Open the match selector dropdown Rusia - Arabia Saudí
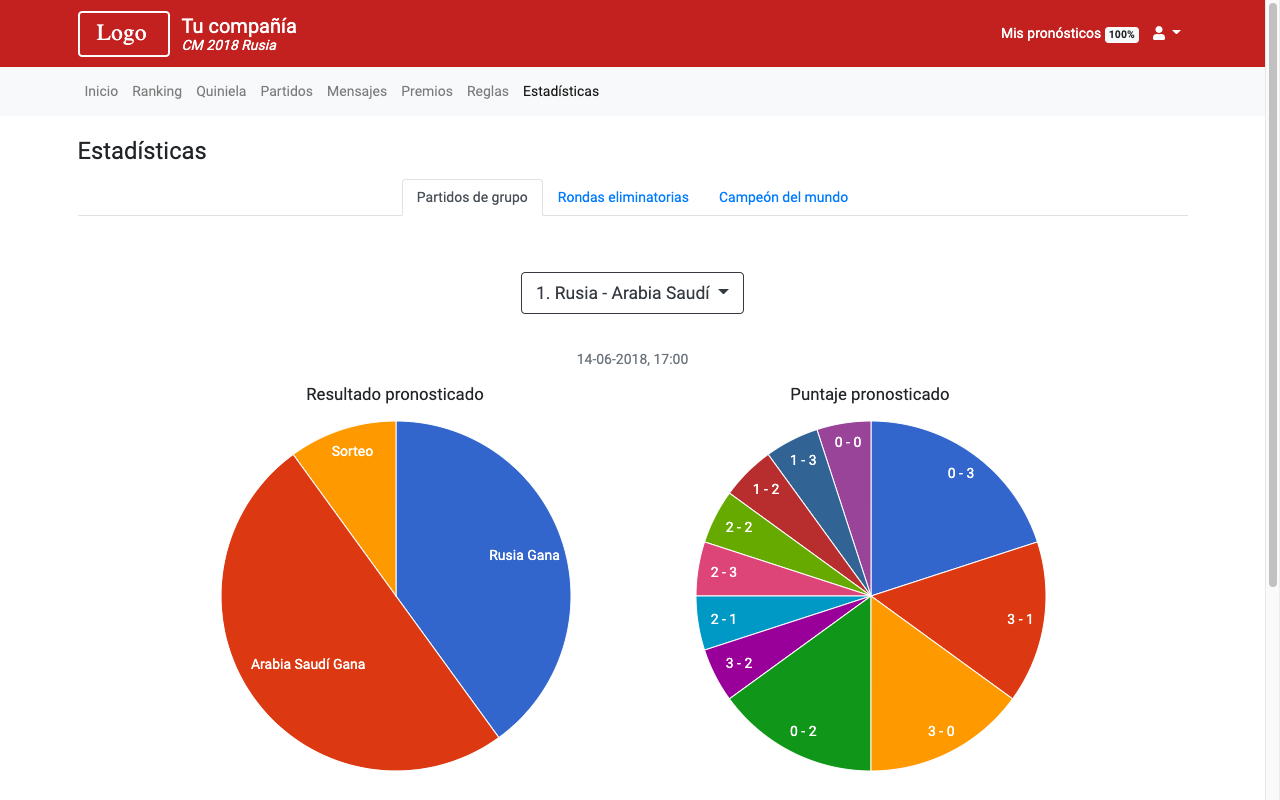This screenshot has height=800, width=1280. click(x=632, y=293)
